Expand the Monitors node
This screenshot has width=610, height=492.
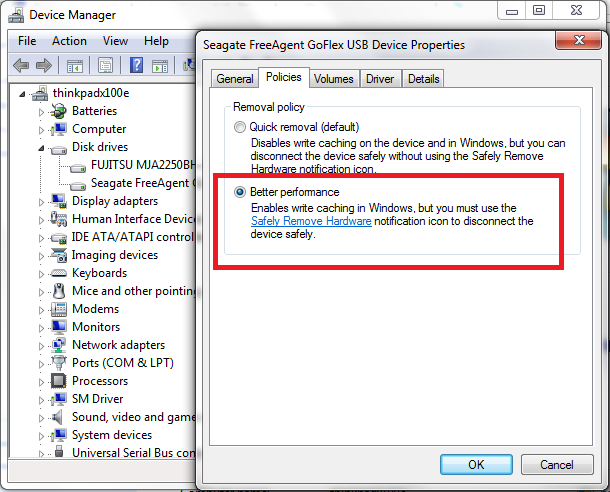click(x=41, y=328)
